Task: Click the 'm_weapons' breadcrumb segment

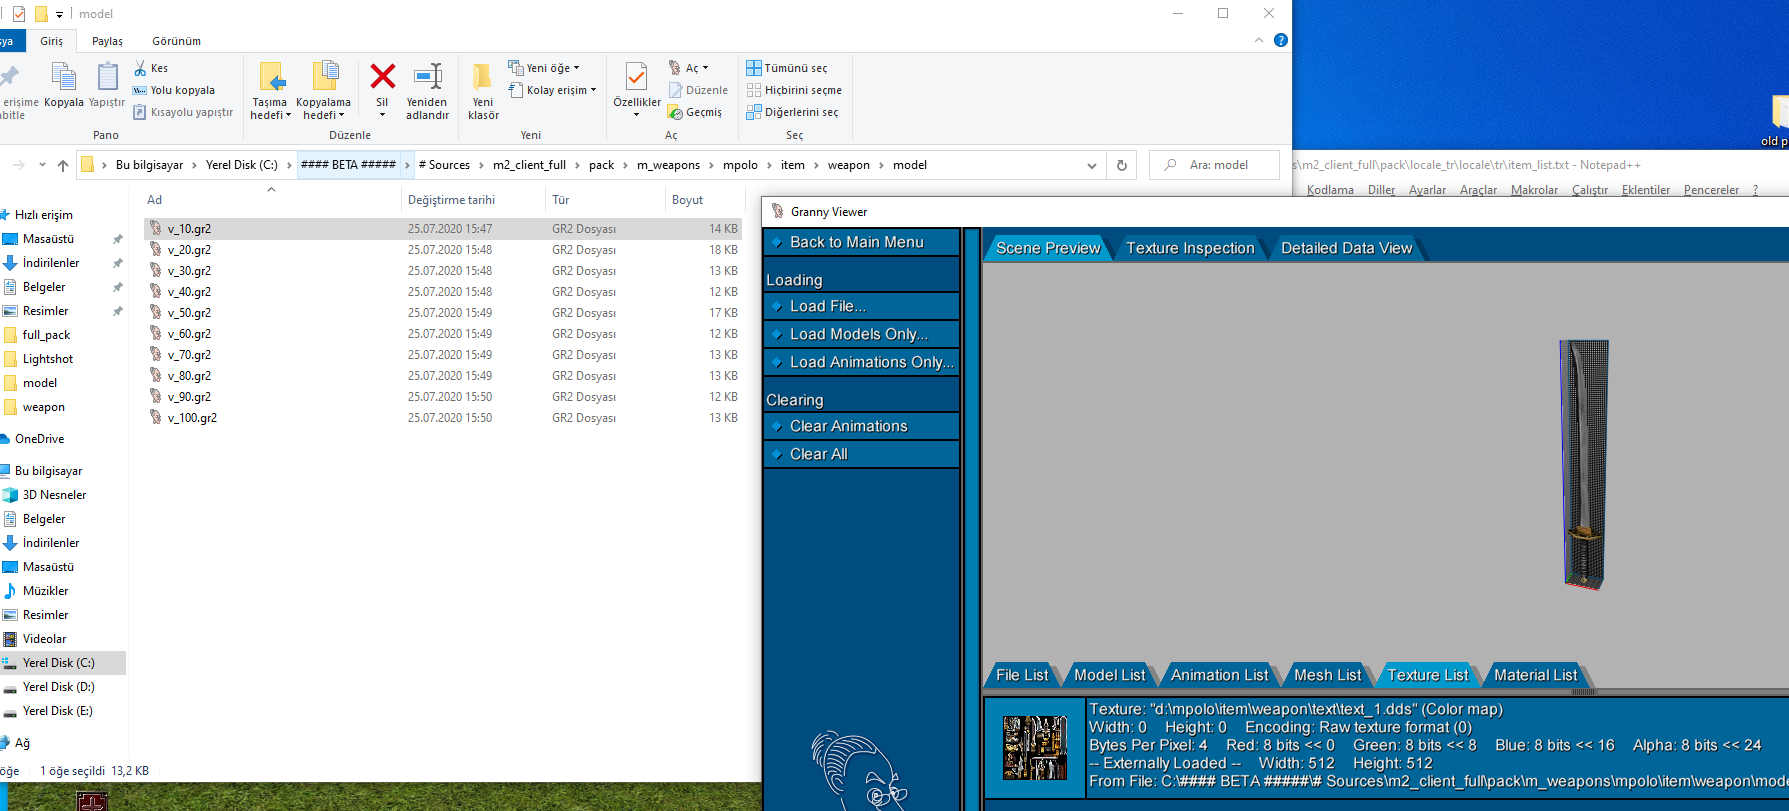Action: (x=668, y=165)
